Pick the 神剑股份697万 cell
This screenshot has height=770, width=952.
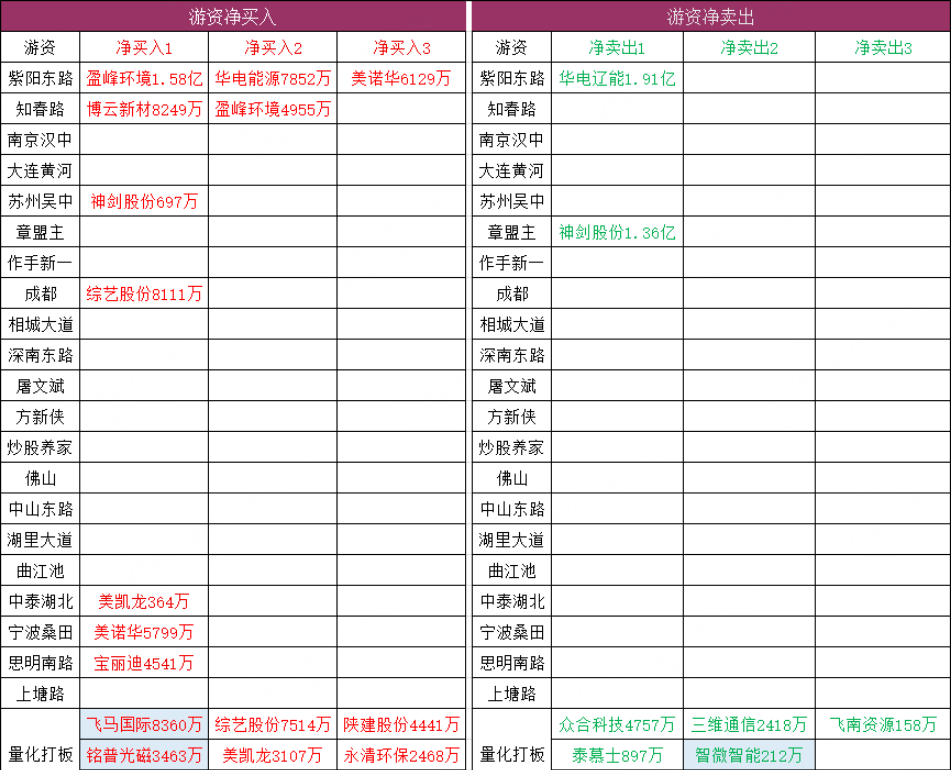tap(144, 202)
